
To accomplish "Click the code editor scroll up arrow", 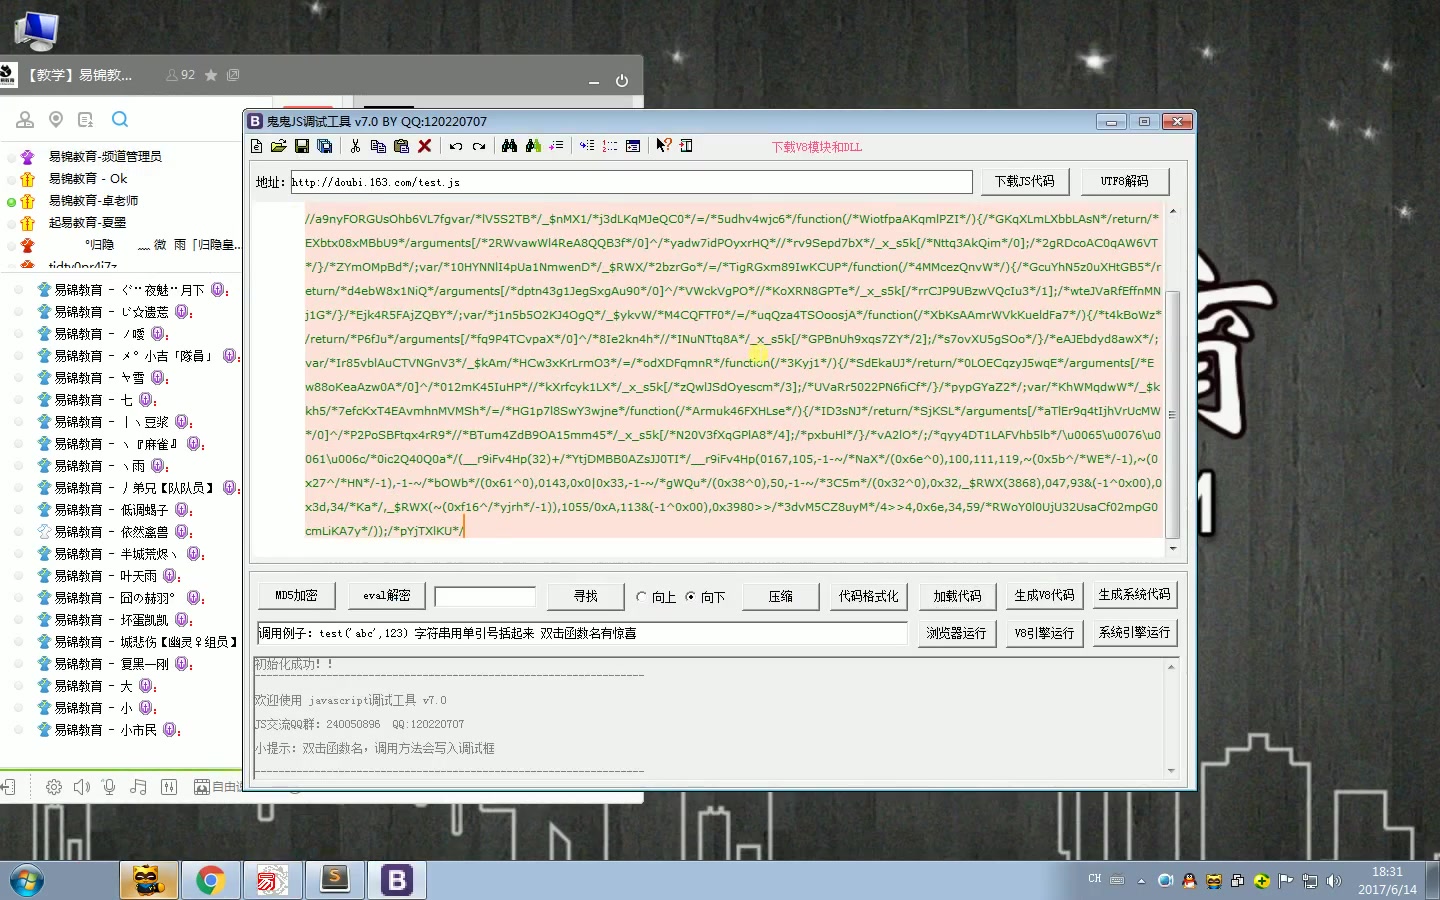I will [x=1173, y=212].
